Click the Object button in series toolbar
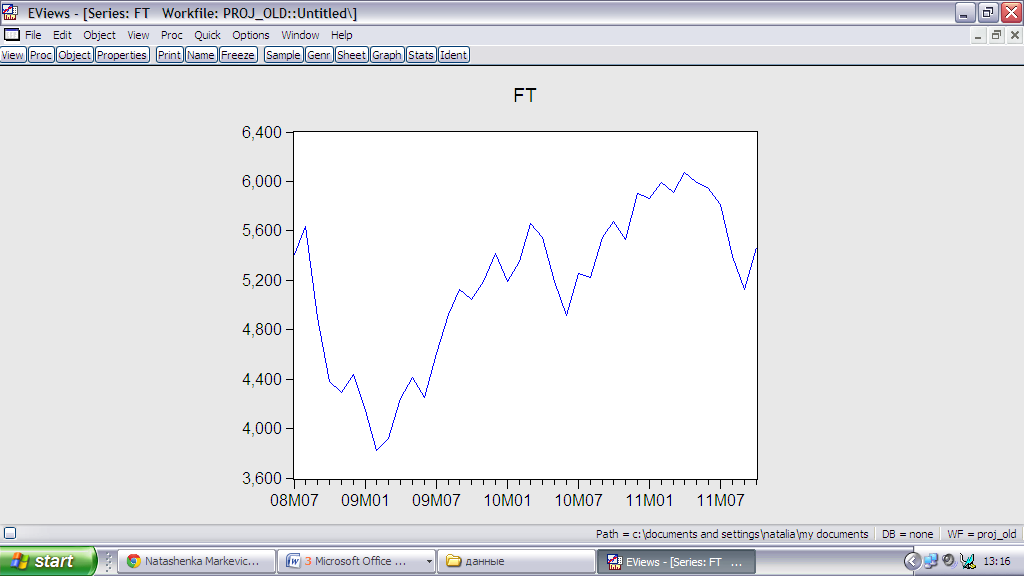This screenshot has width=1024, height=576. 74,55
